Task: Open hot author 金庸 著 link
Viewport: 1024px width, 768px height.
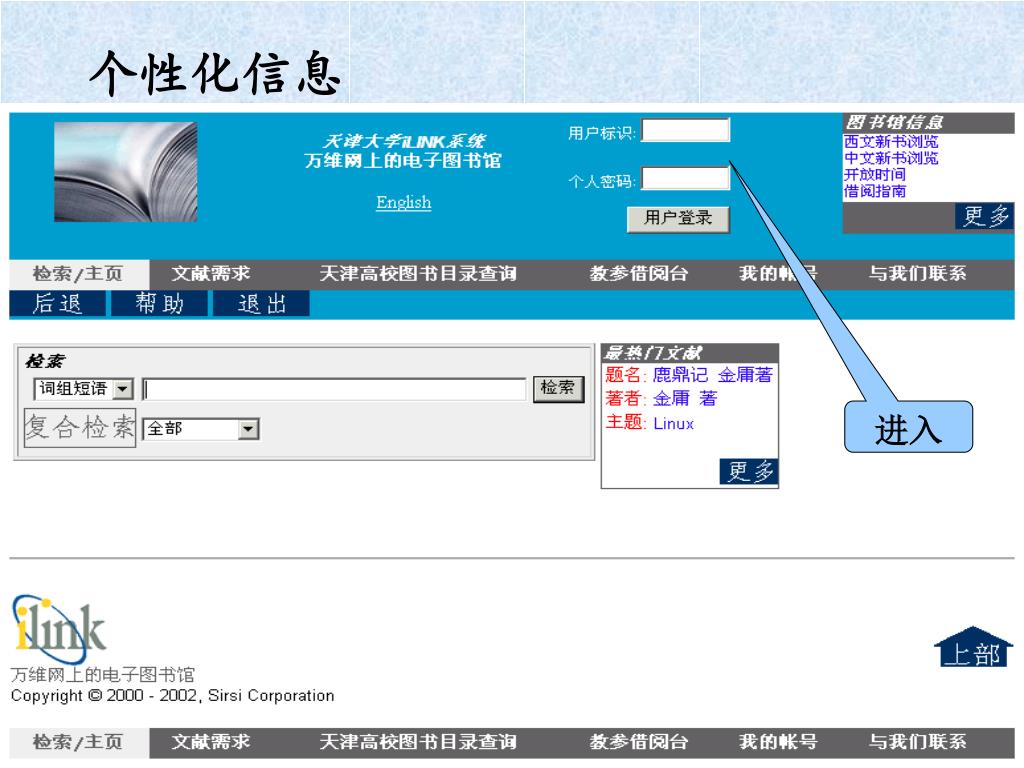Action: tap(685, 398)
